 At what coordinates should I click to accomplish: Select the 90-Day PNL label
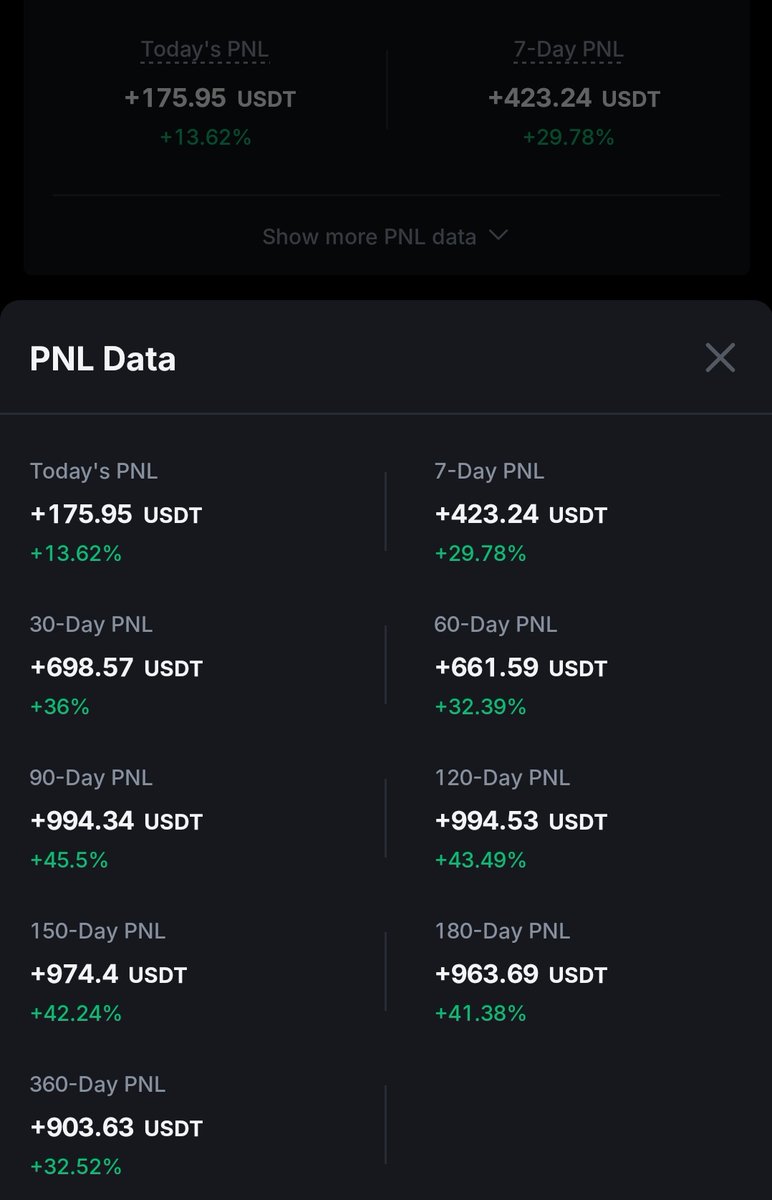pos(91,777)
